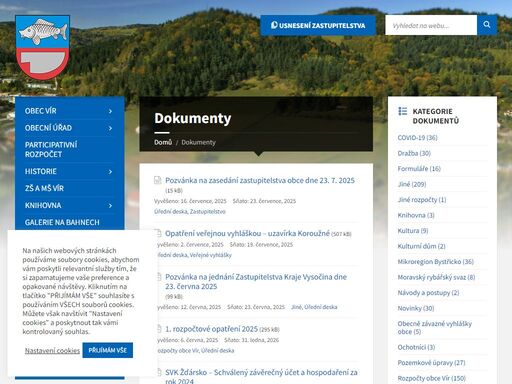The height and width of the screenshot is (384, 512).
Task: Open Historie menu item
Action: click(x=41, y=171)
